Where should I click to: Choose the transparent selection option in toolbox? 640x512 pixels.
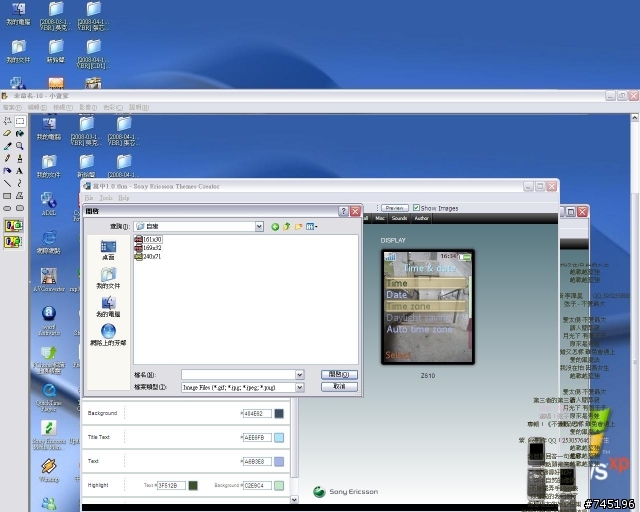click(x=13, y=242)
